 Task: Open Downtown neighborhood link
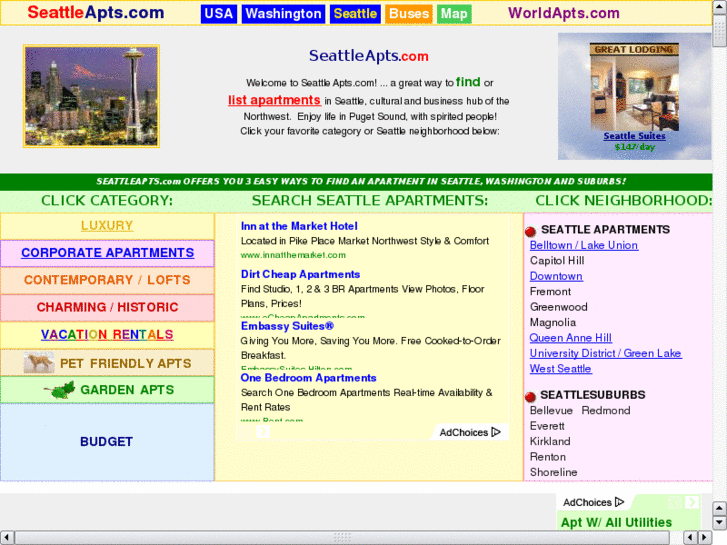[556, 276]
